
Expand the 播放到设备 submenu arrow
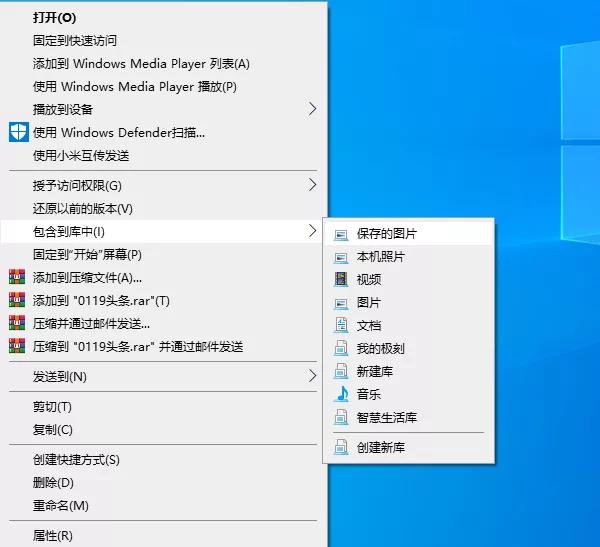coord(313,109)
